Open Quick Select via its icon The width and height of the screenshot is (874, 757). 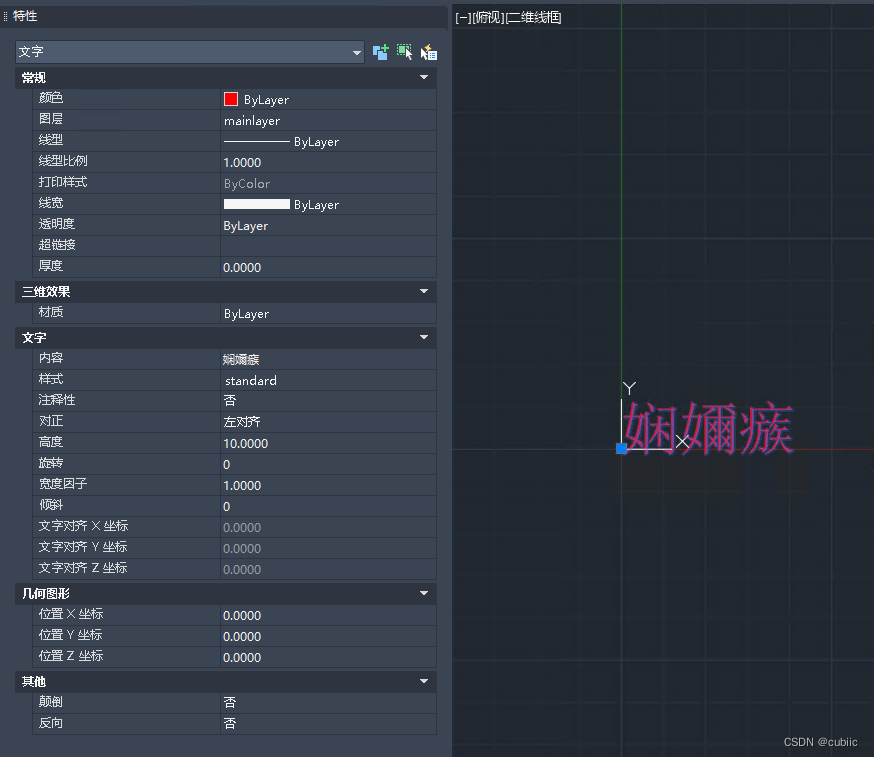[428, 51]
